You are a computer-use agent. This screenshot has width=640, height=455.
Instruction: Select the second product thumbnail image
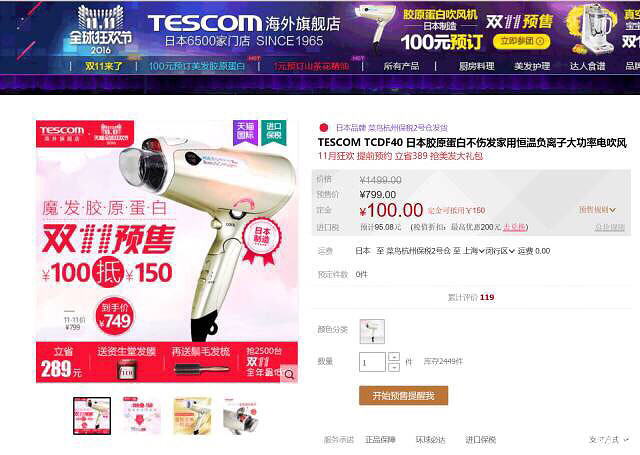tap(141, 415)
